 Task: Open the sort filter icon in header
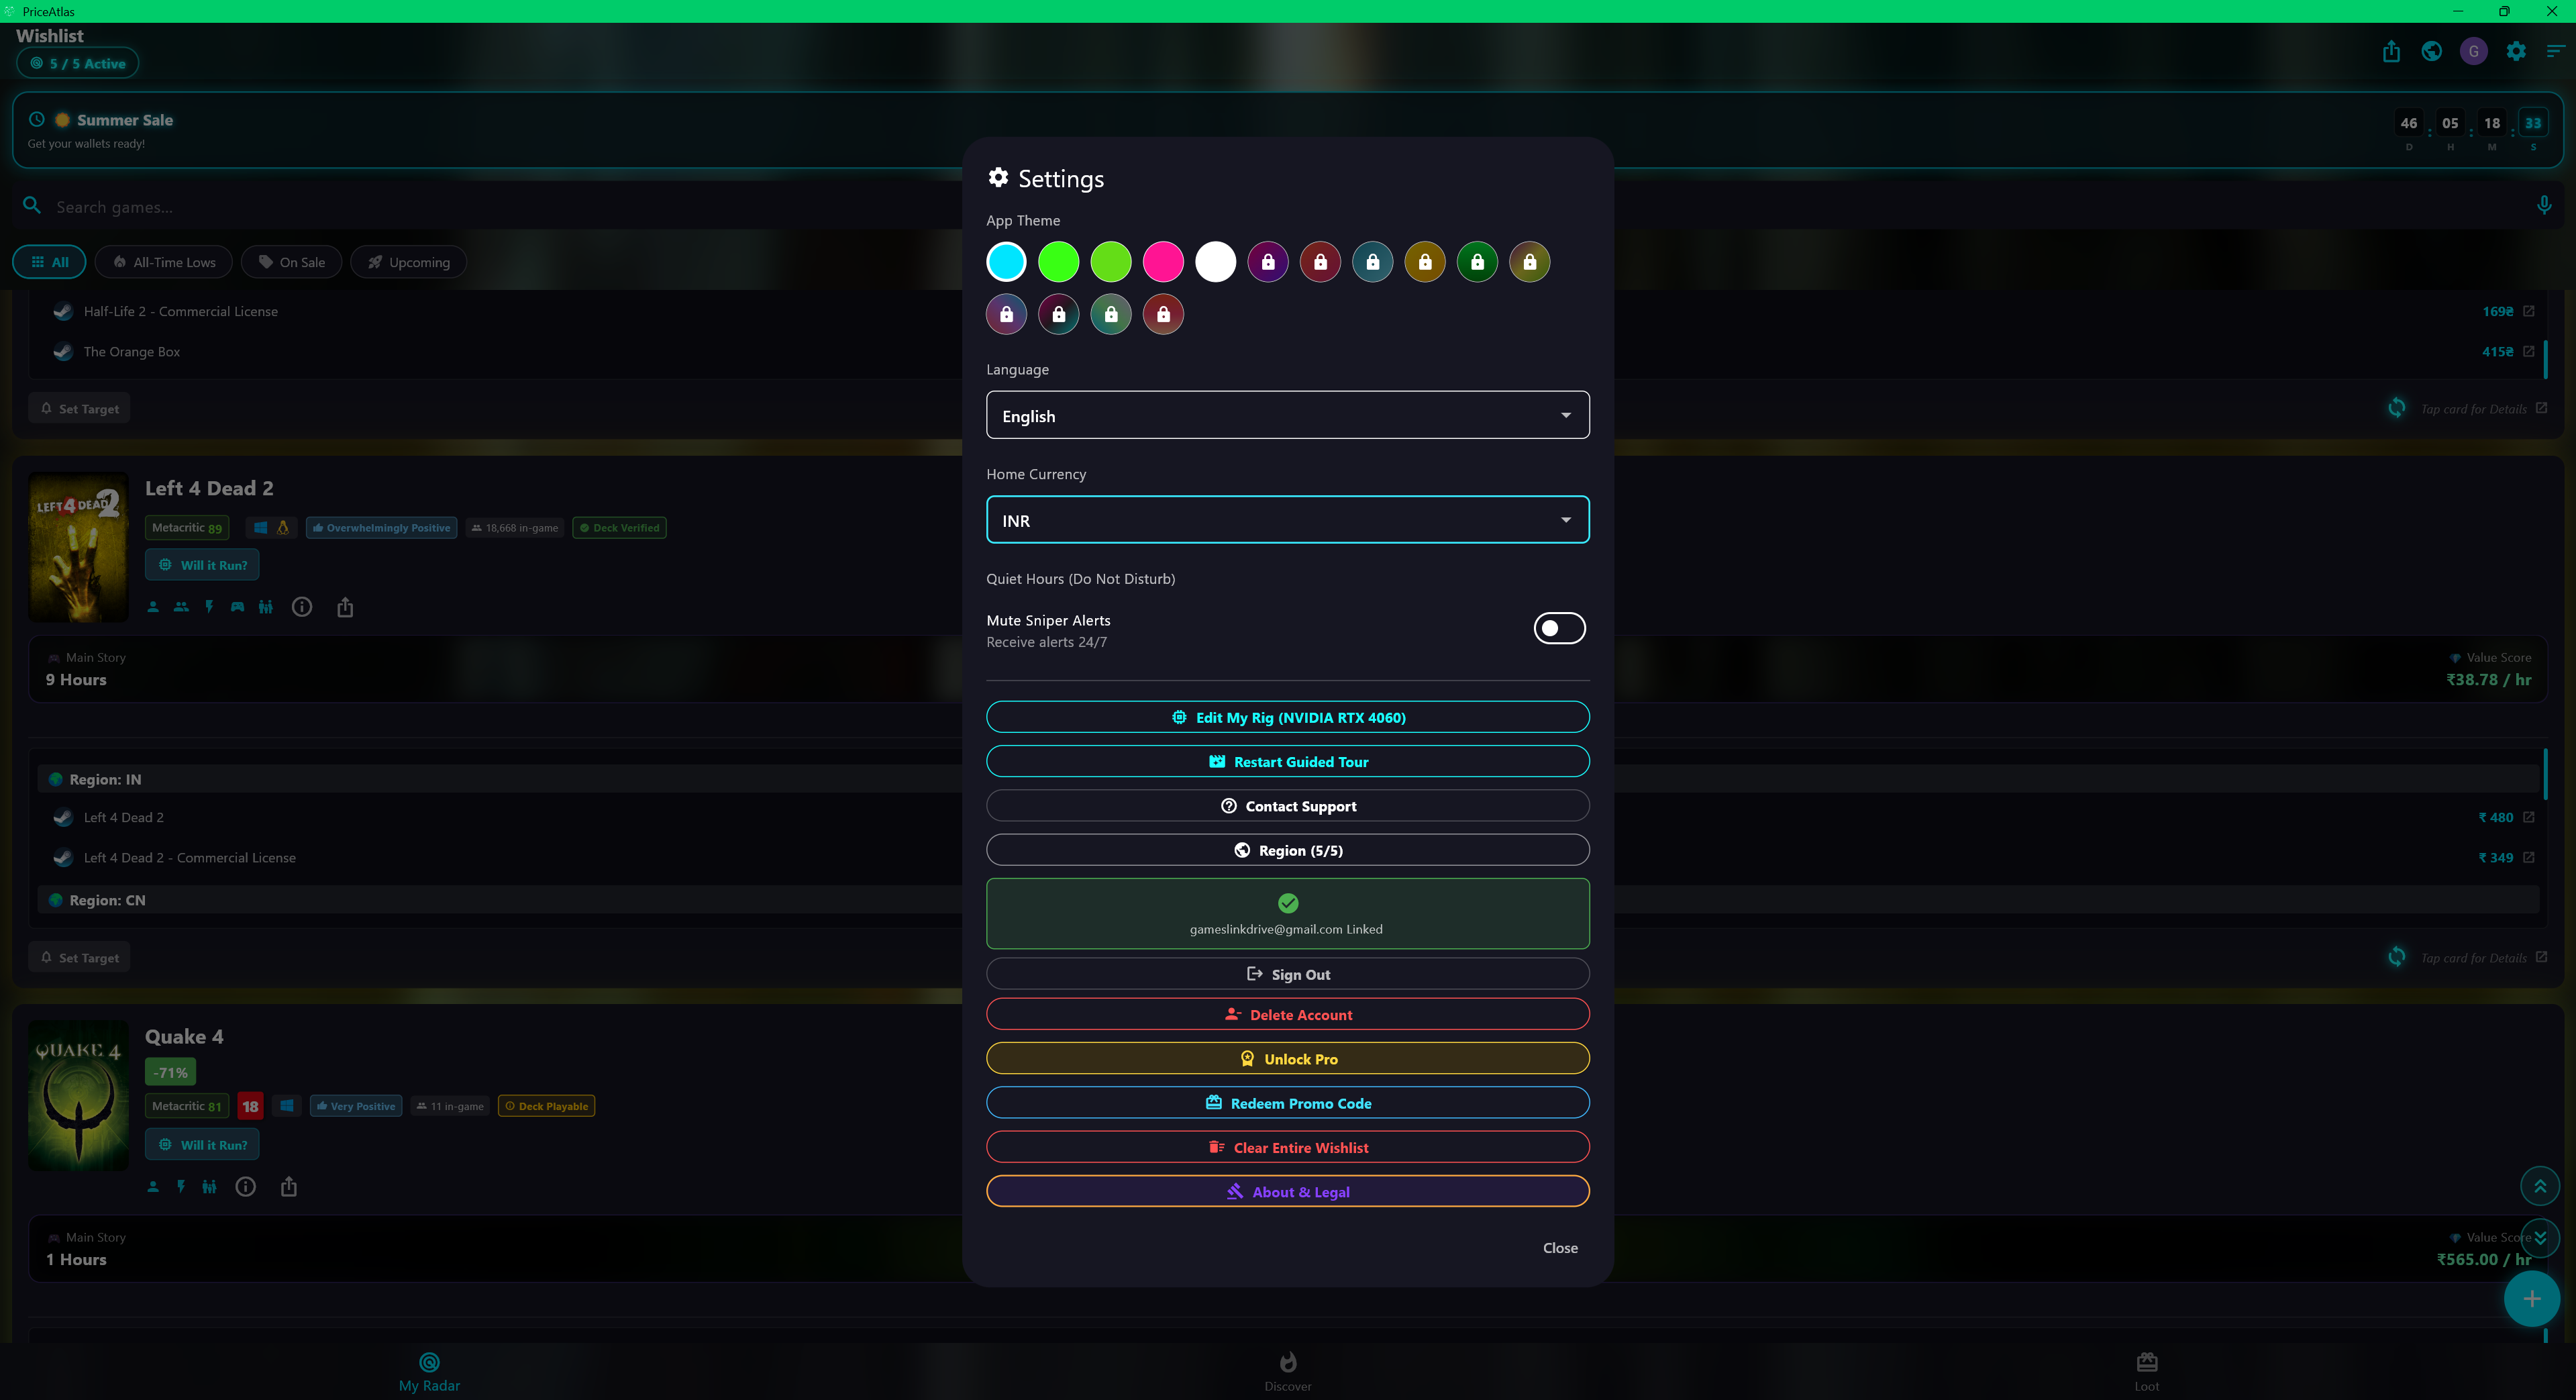2555,51
